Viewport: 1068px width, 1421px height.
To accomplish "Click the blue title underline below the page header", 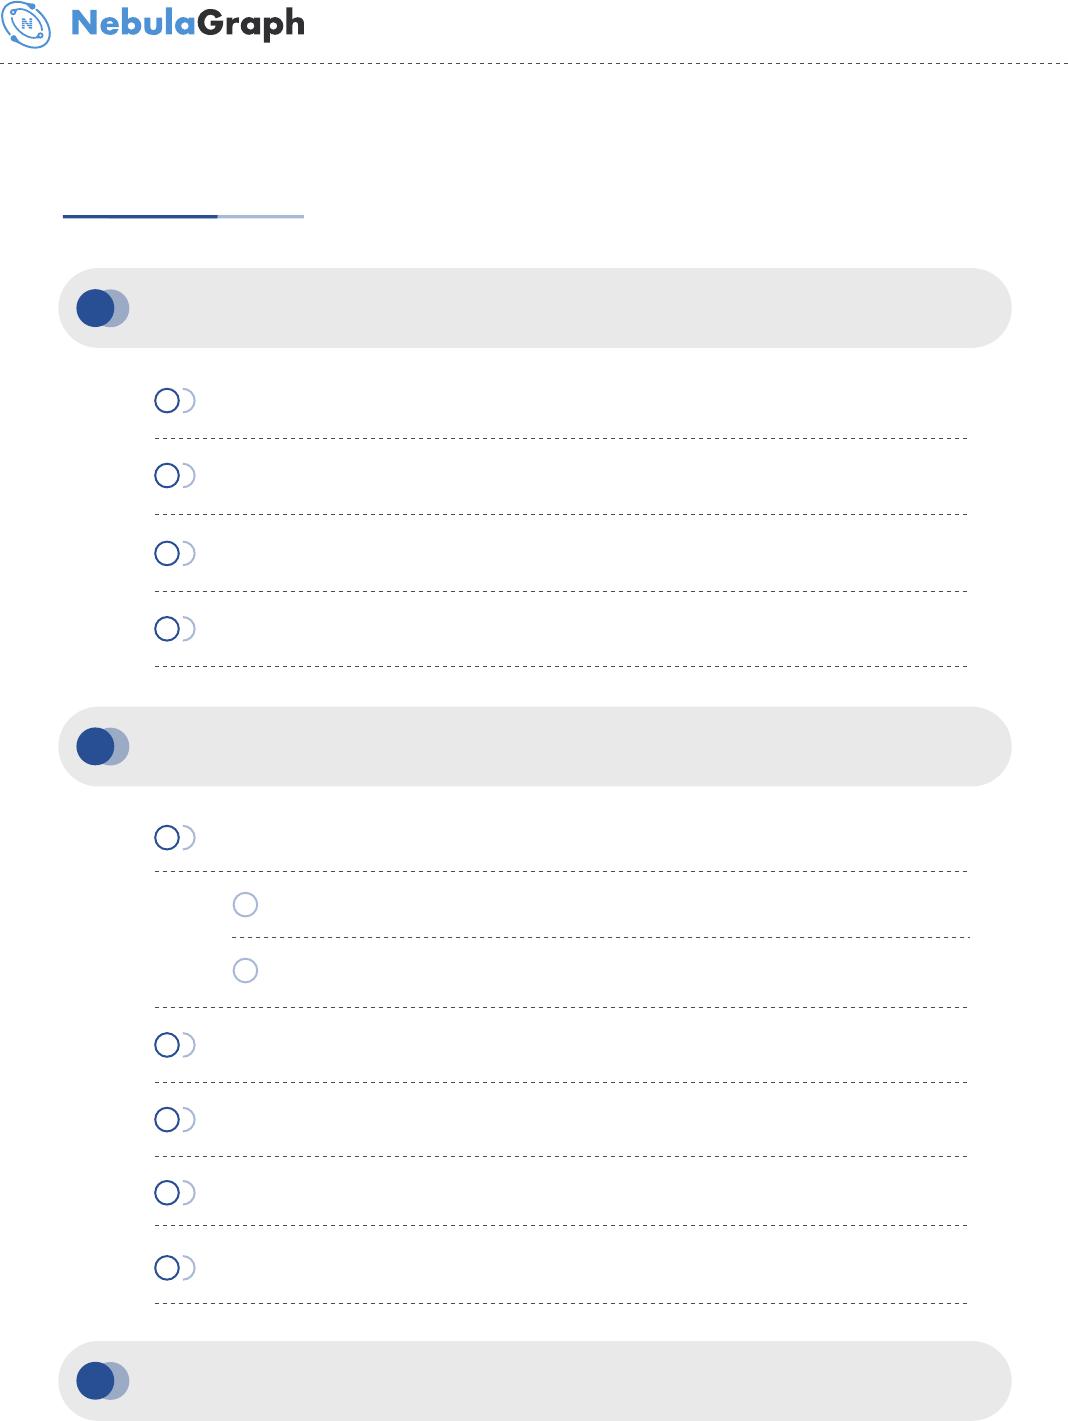I will (183, 216).
